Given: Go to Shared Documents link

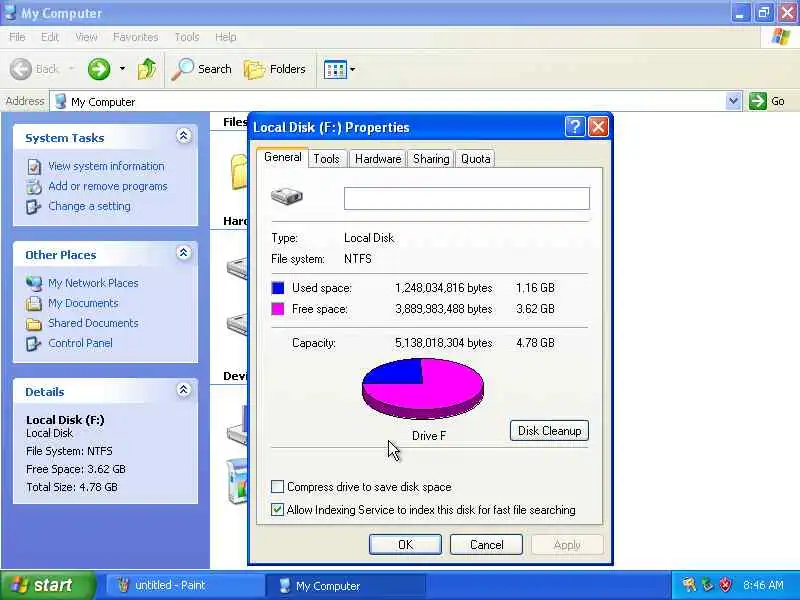Looking at the screenshot, I should (93, 323).
